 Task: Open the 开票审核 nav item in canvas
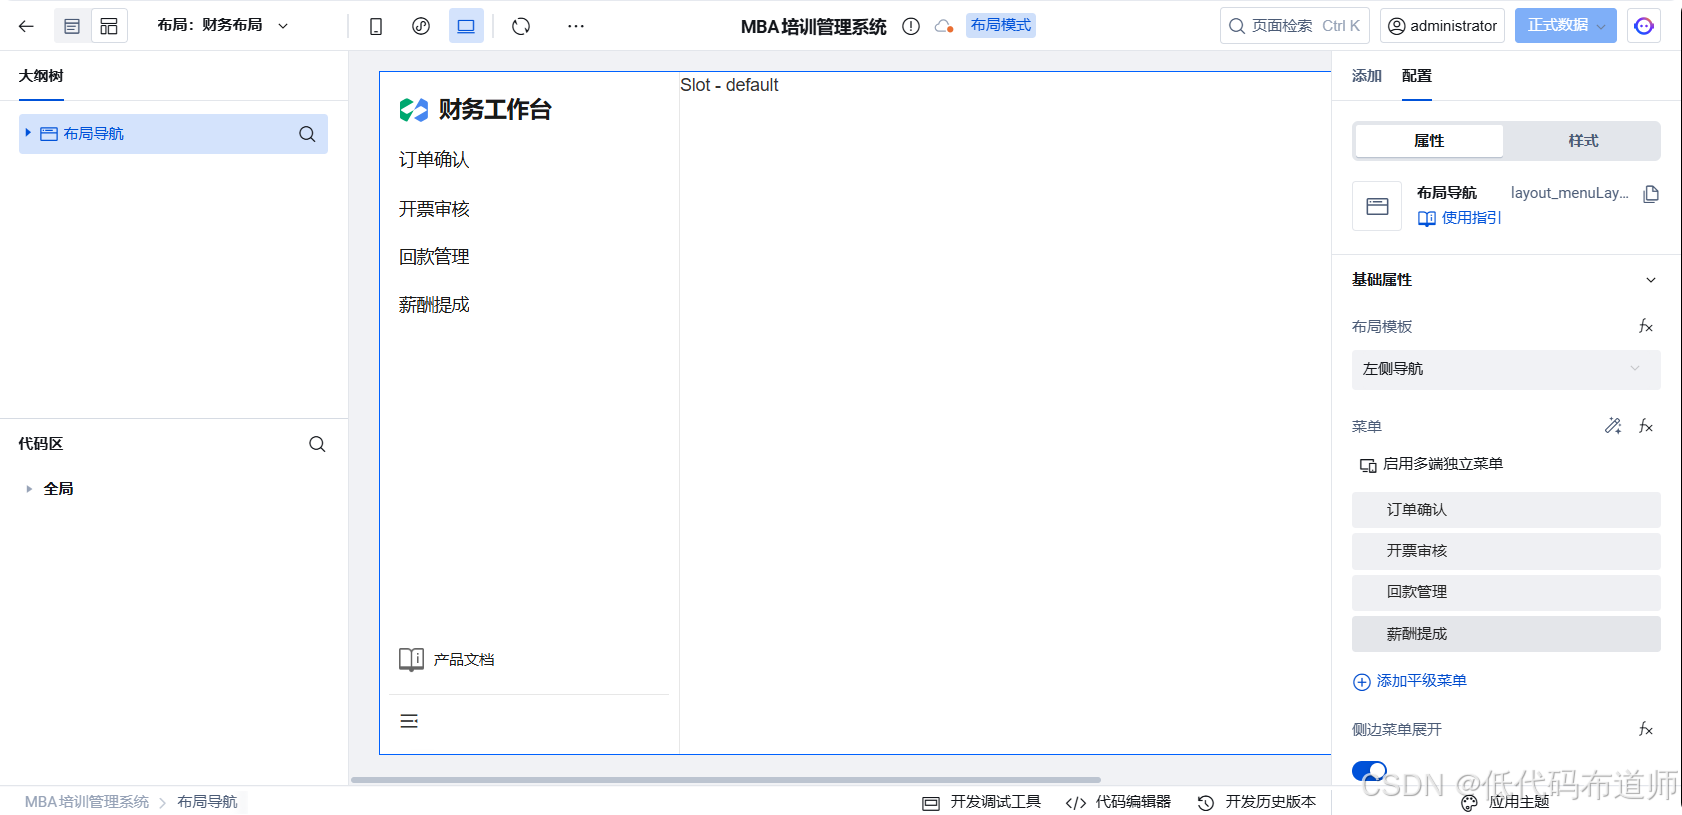point(434,209)
